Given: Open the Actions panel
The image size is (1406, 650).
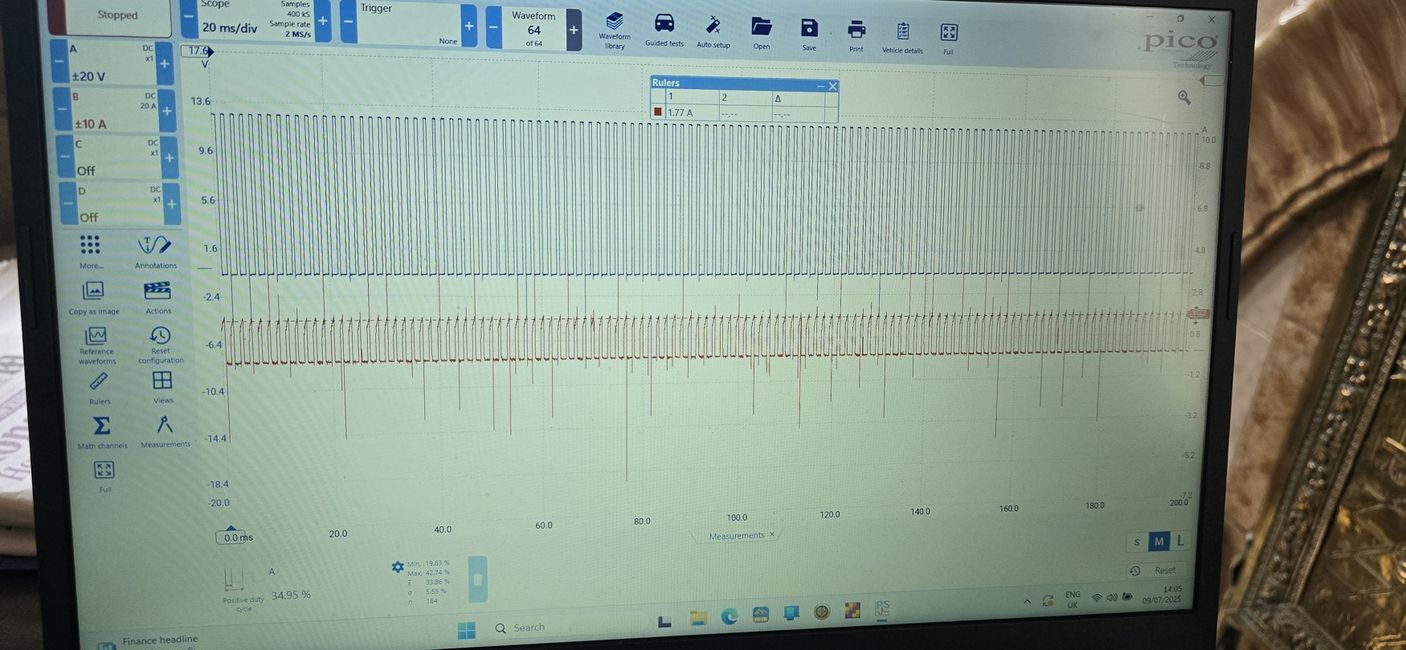Looking at the screenshot, I should pos(158,297).
